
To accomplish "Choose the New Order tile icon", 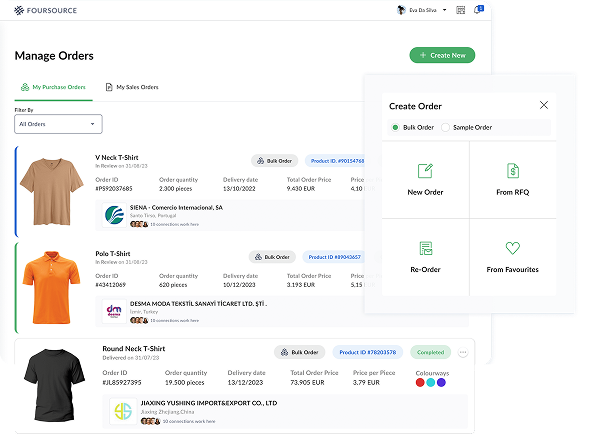I will [x=425, y=171].
